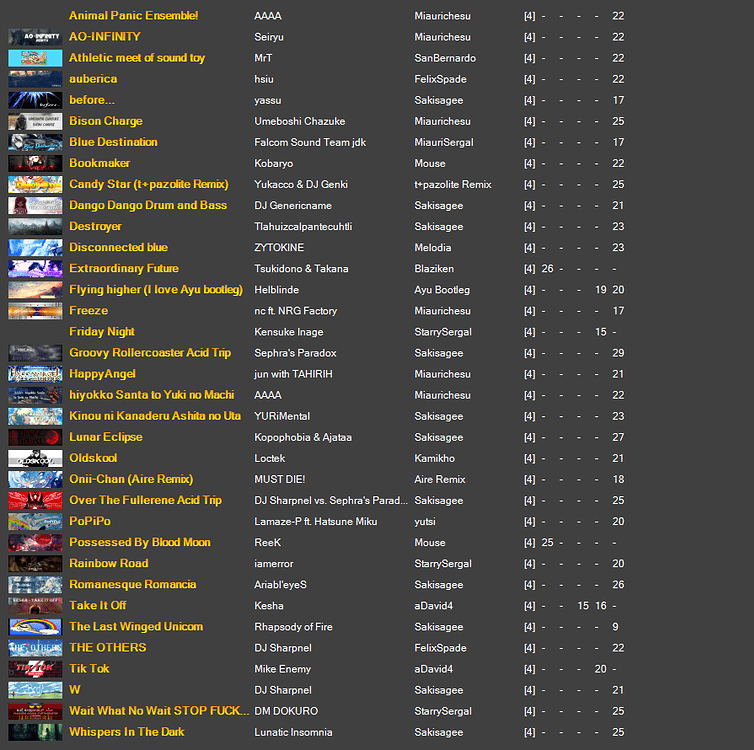754x750 pixels.
Task: Select artist Falcom Sound Team jdk
Action: pyautogui.click(x=310, y=143)
